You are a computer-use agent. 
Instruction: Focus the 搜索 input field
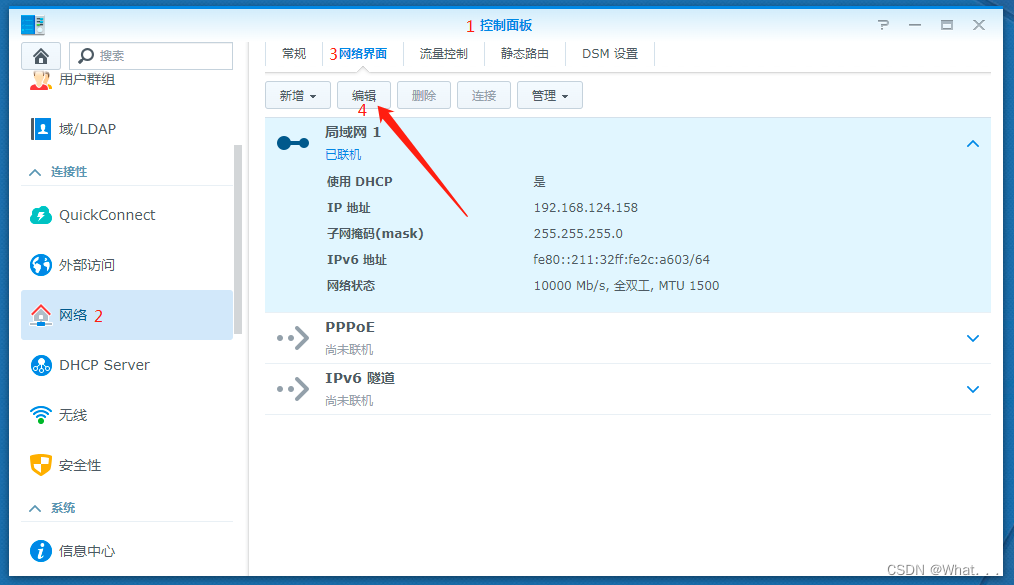coord(151,56)
